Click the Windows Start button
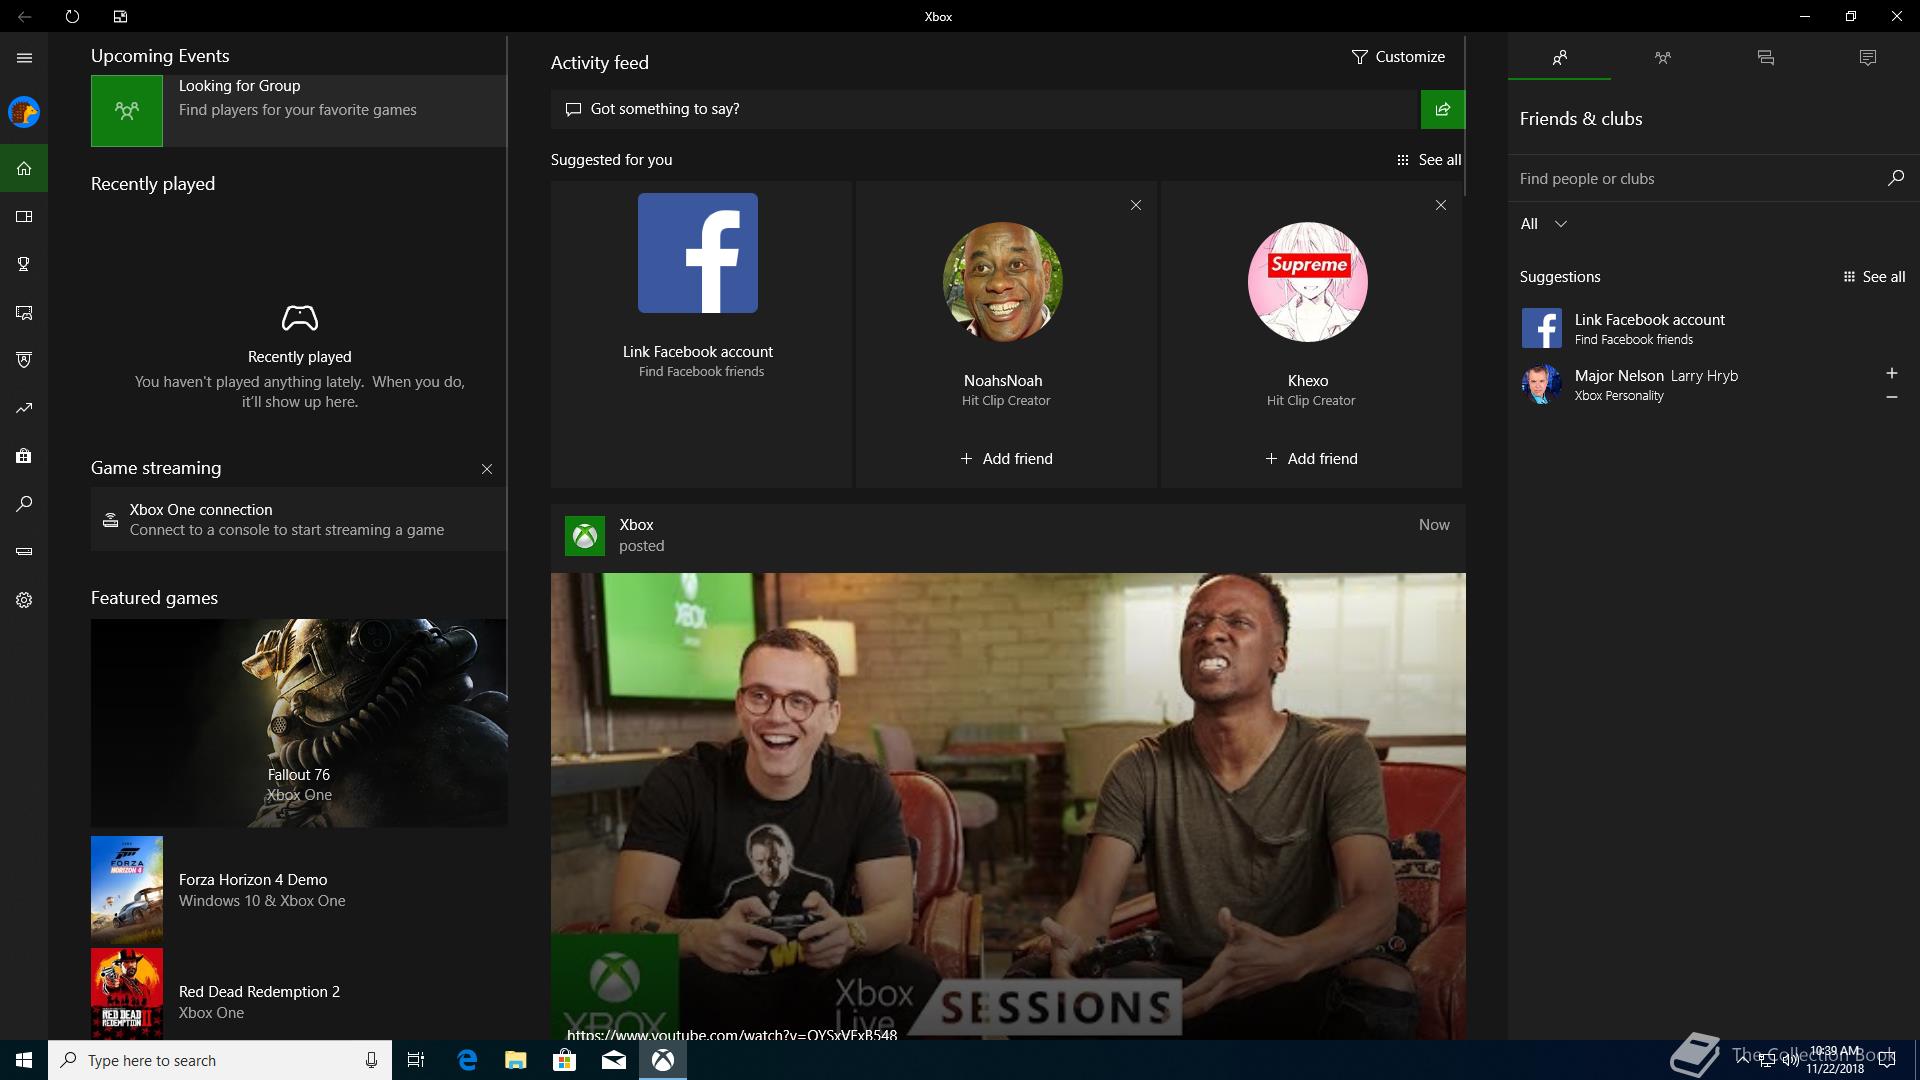 [x=24, y=1060]
